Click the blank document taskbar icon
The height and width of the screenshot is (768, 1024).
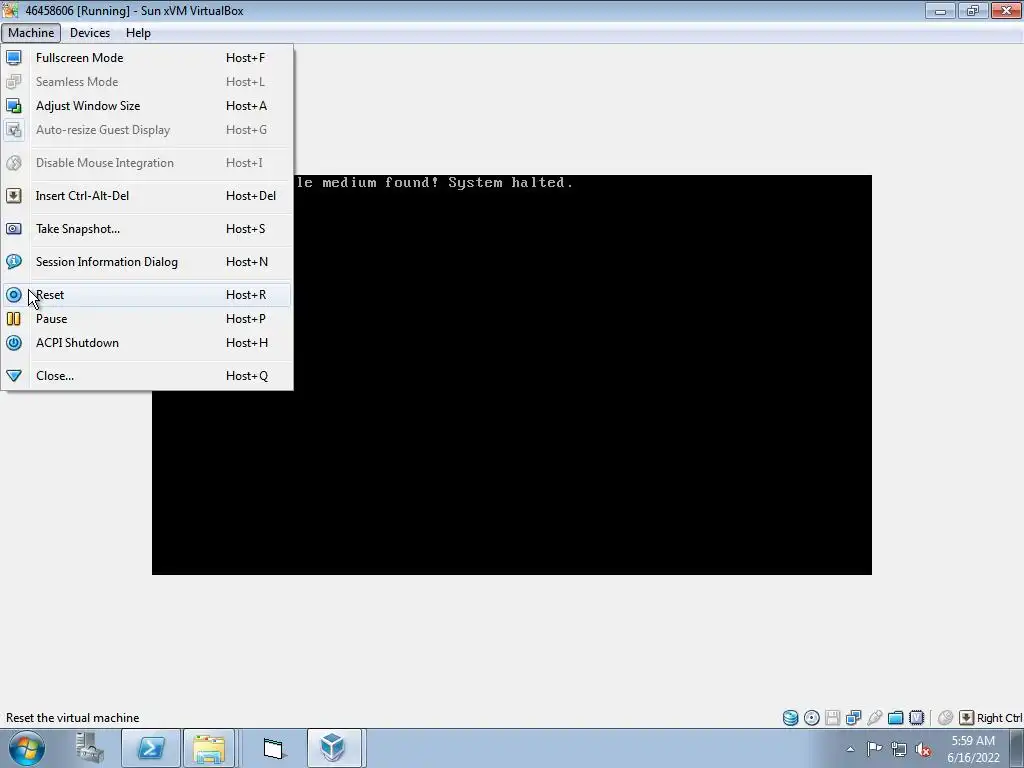click(x=274, y=748)
